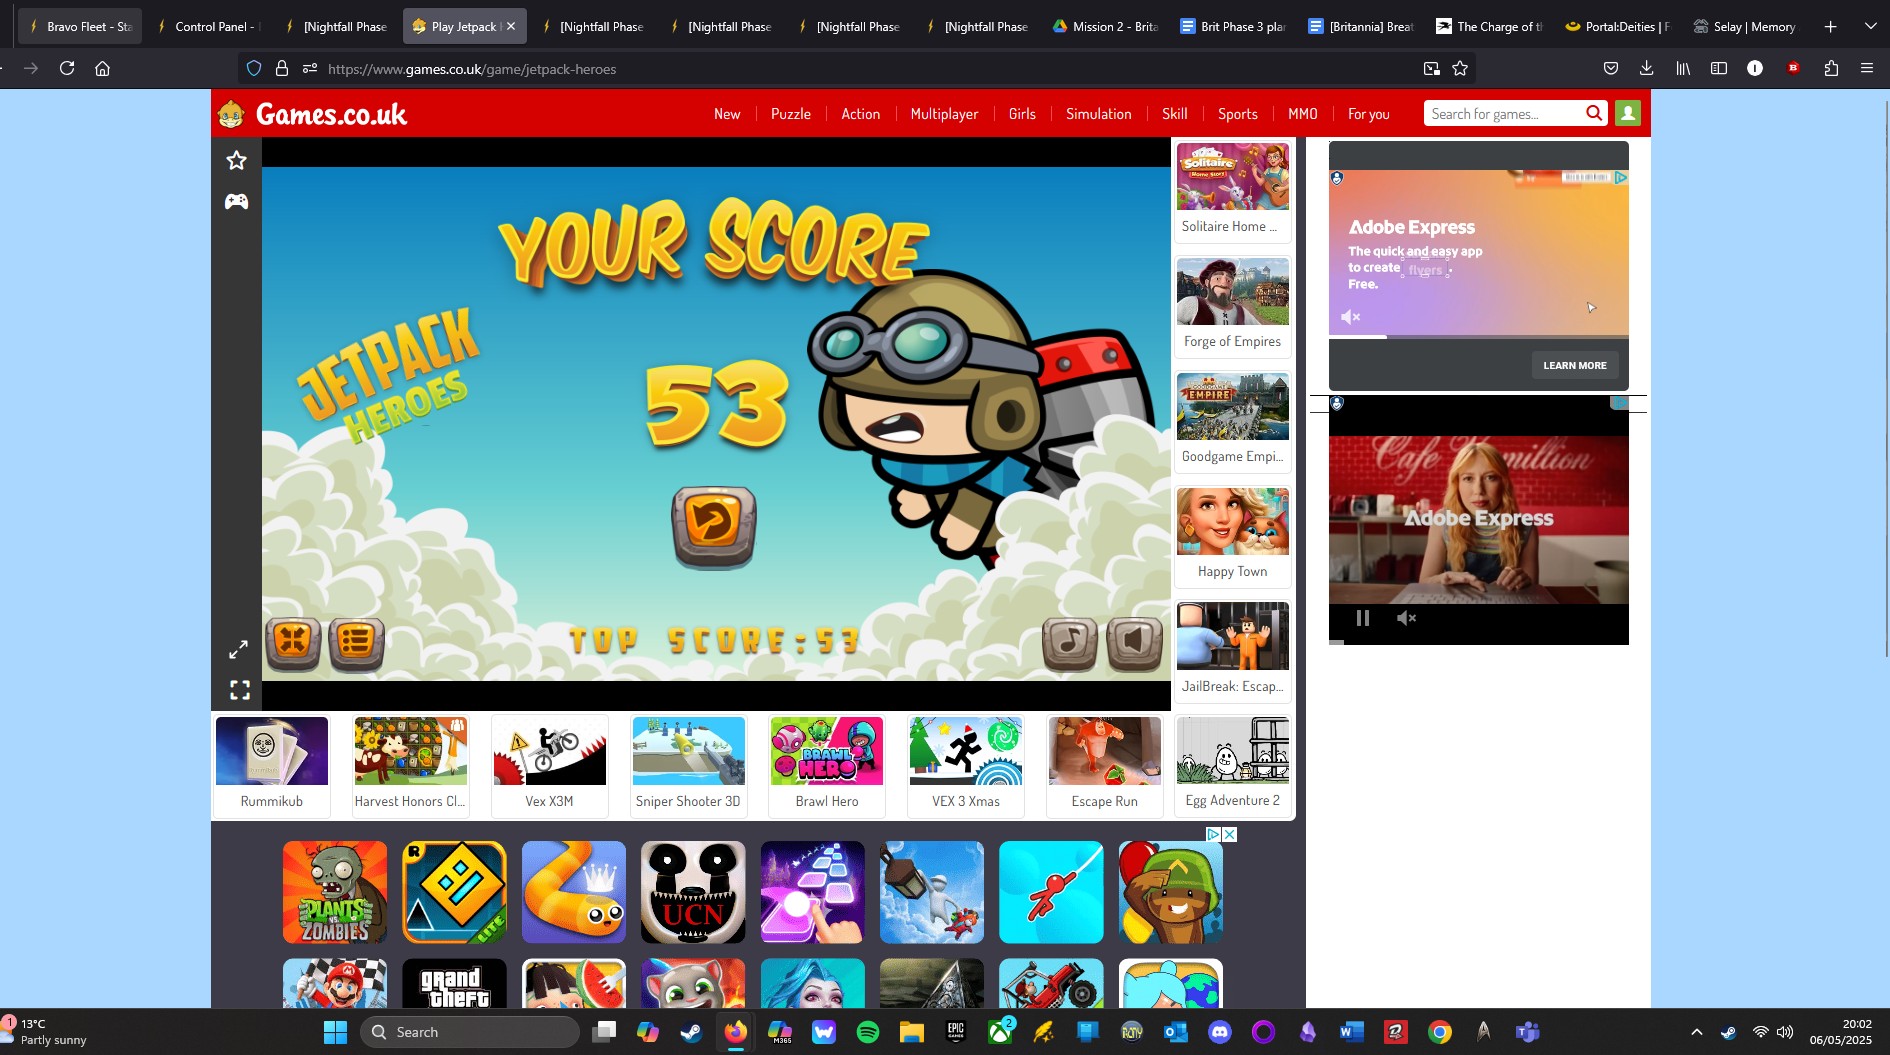Image resolution: width=1890 pixels, height=1055 pixels.
Task: Open the Action games category
Action: click(x=861, y=114)
